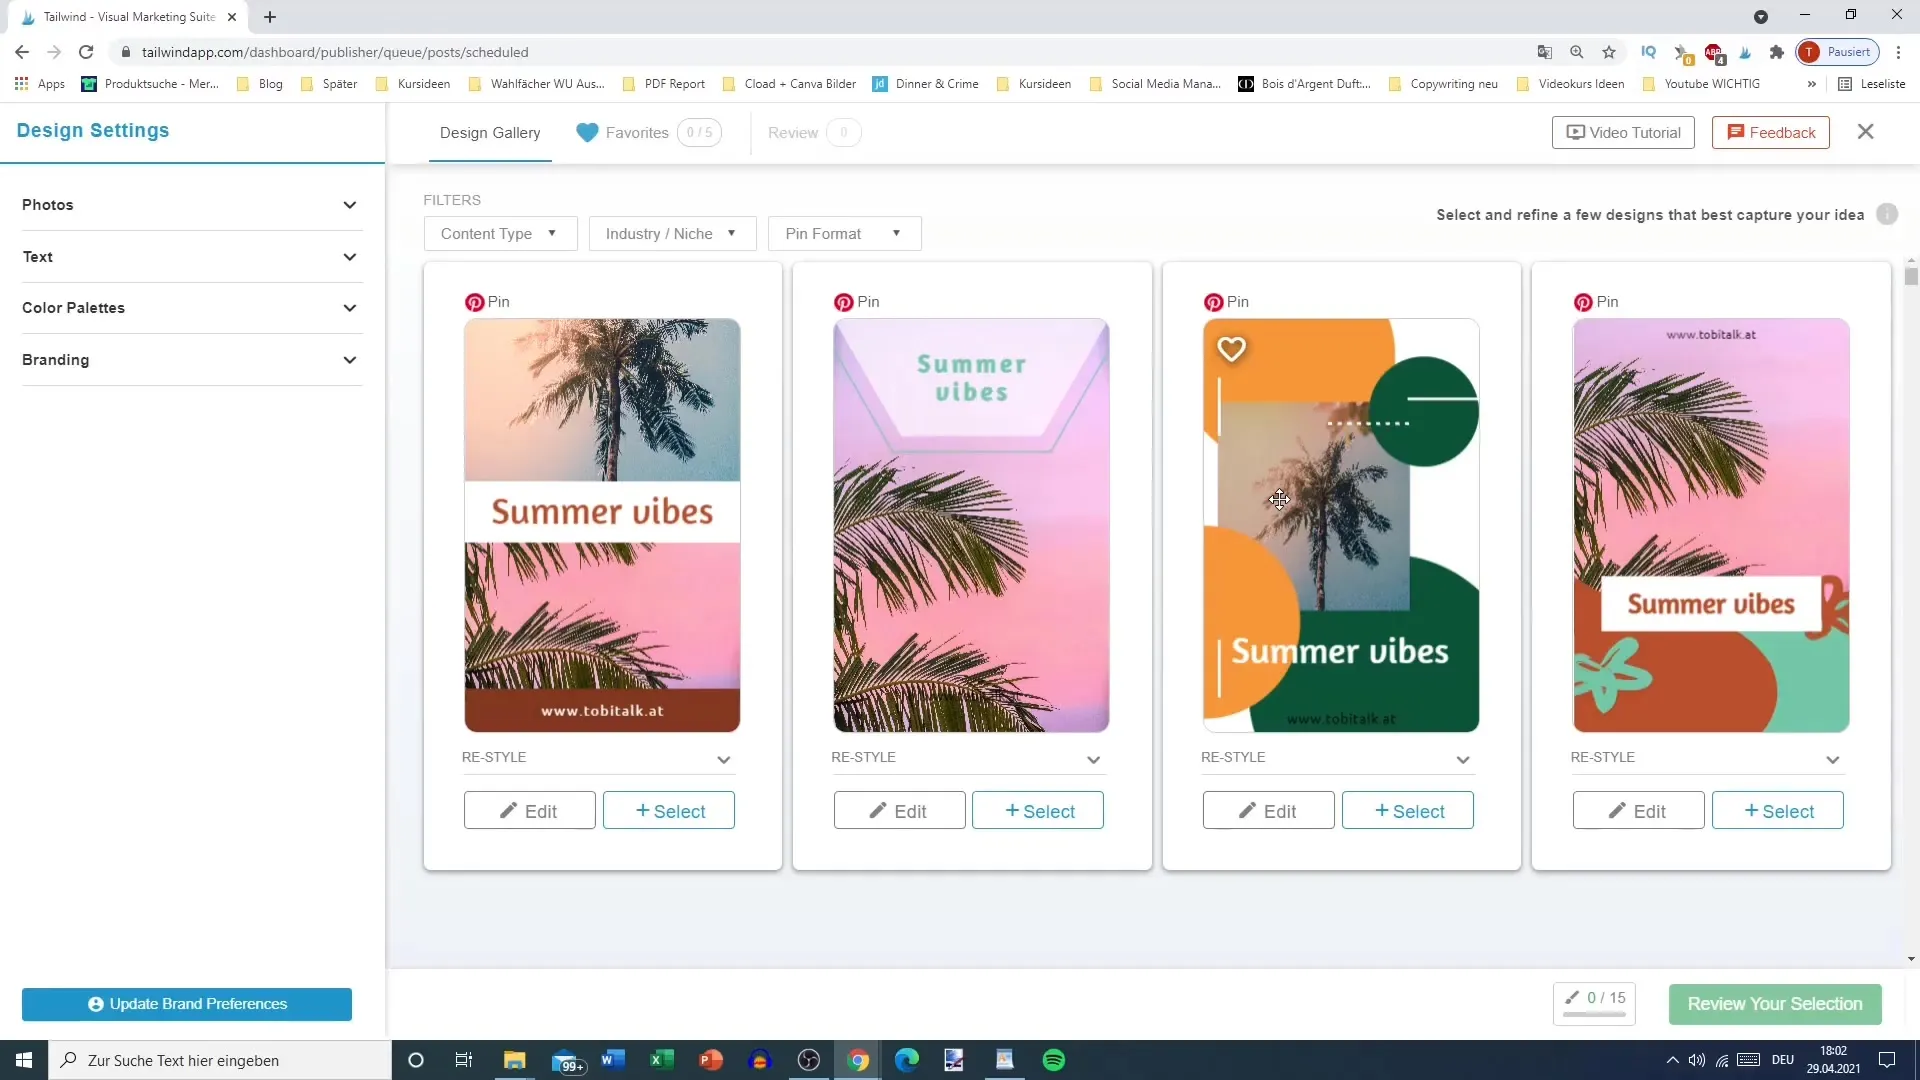The height and width of the screenshot is (1080, 1920).
Task: Click the Feedback icon button
Action: tap(1743, 132)
